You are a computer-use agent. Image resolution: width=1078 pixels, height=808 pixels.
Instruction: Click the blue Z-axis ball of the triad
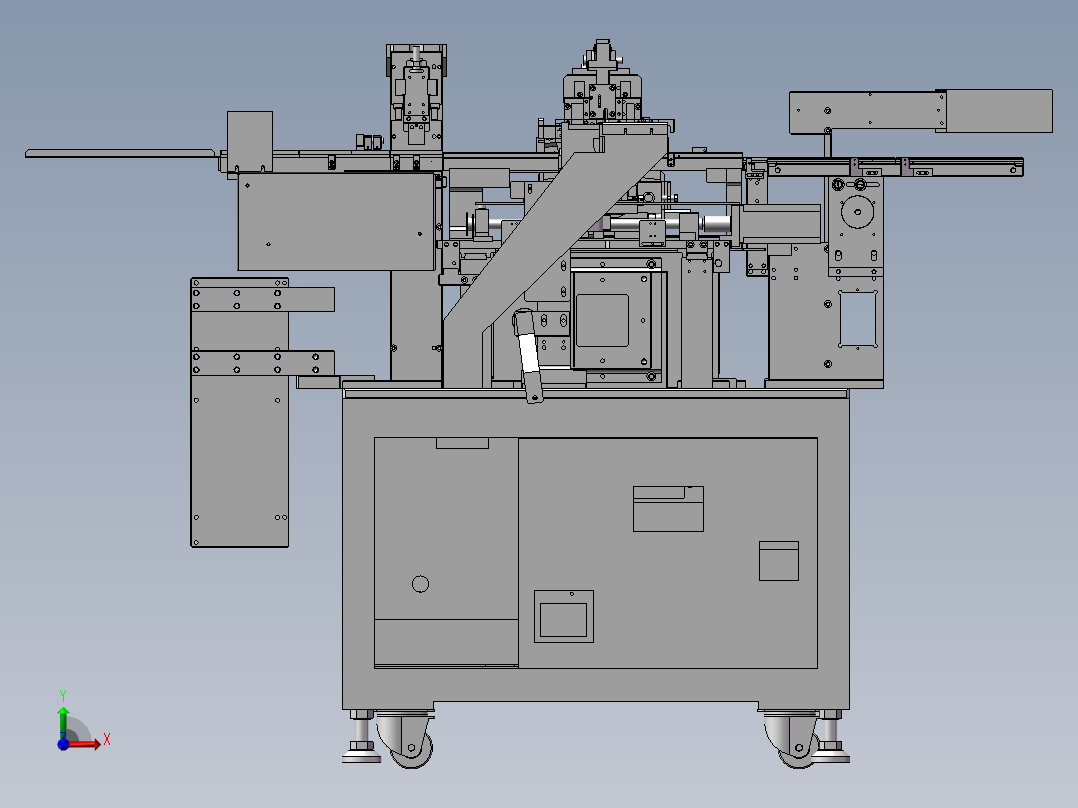[x=63, y=744]
